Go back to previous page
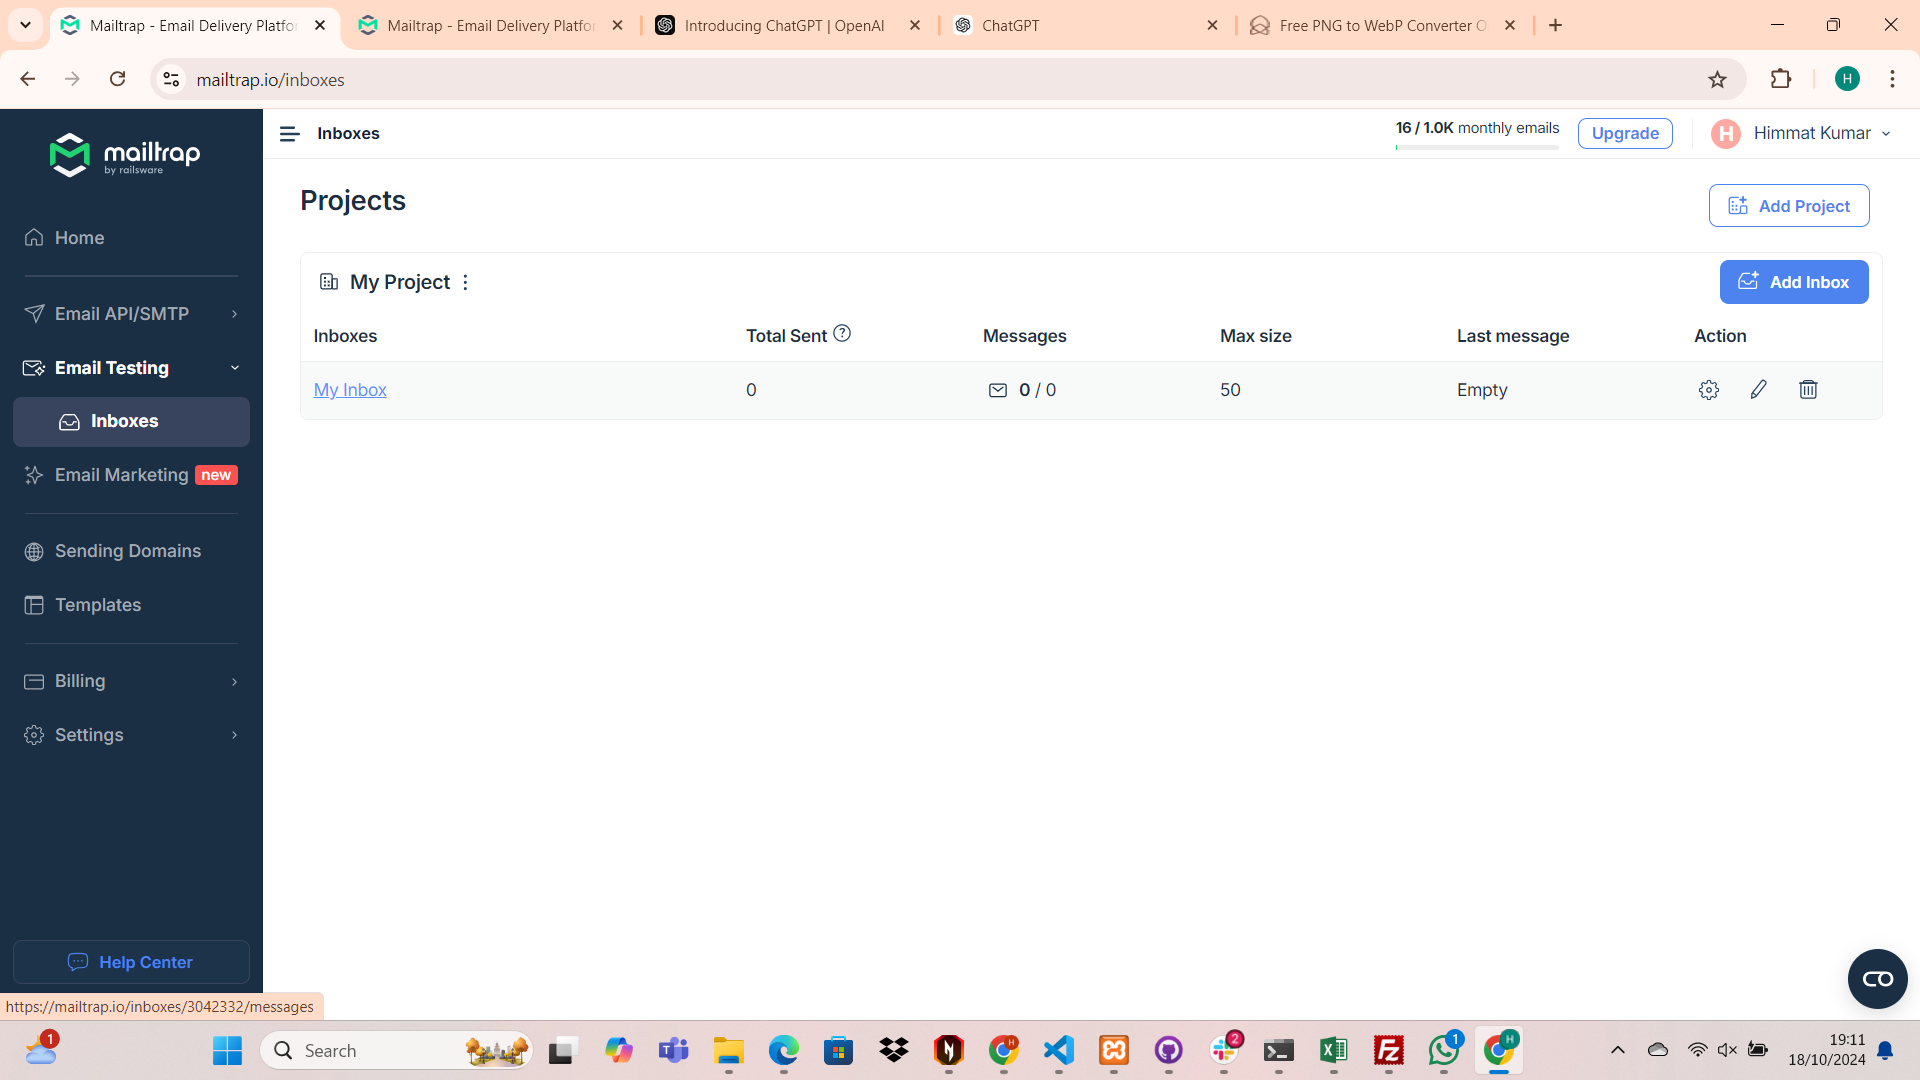This screenshot has height=1080, width=1920. (x=28, y=80)
